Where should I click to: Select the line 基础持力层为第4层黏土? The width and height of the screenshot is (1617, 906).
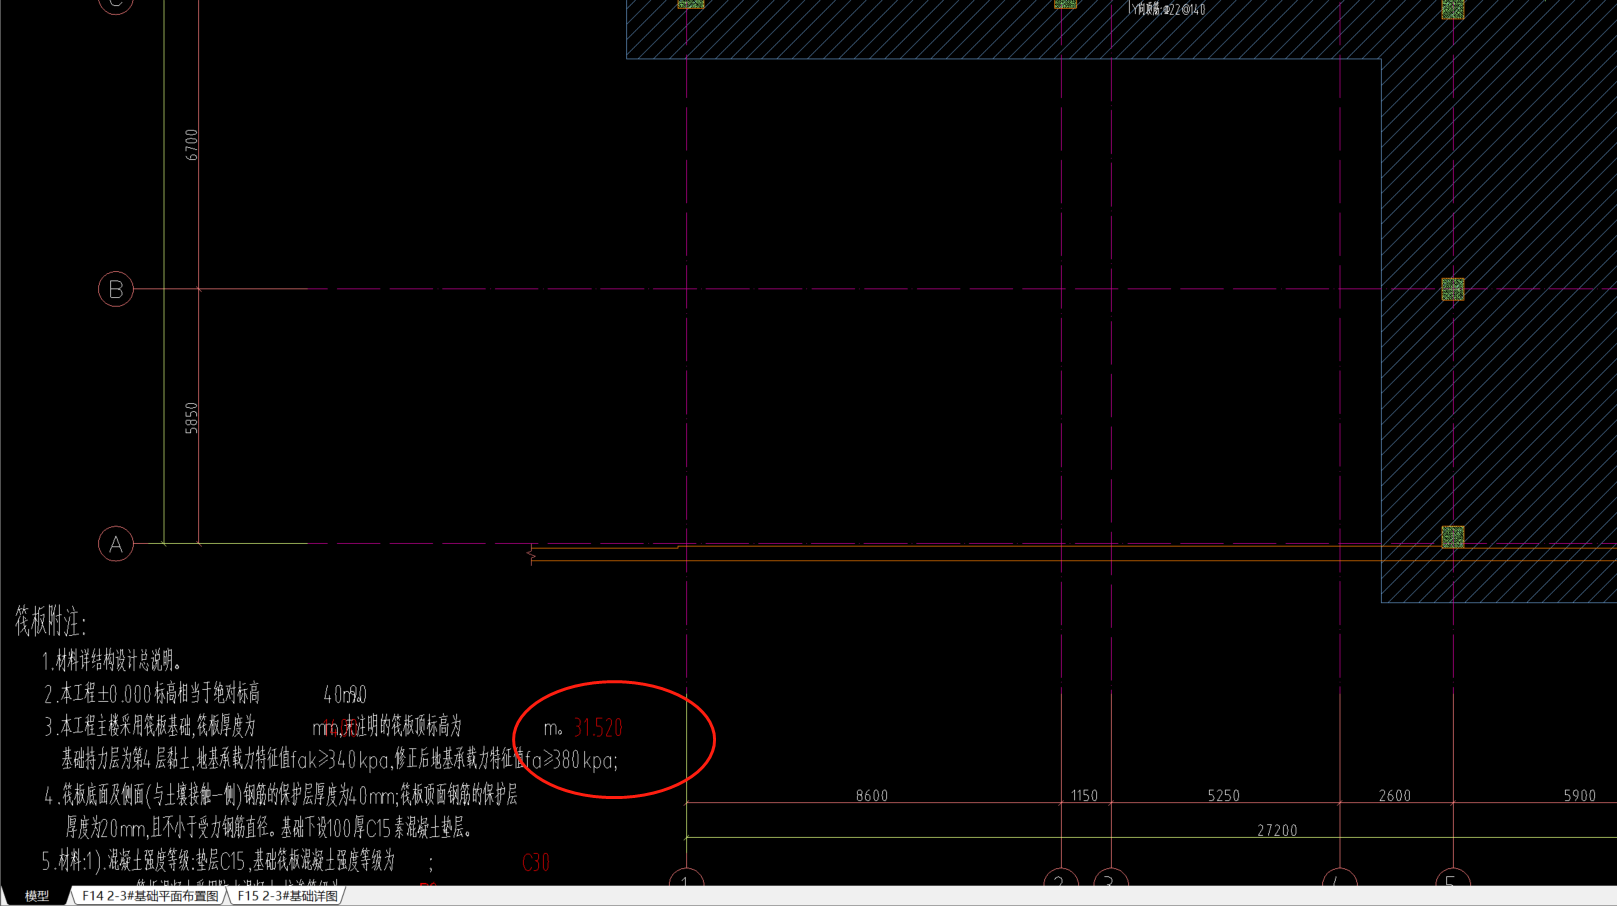[340, 760]
